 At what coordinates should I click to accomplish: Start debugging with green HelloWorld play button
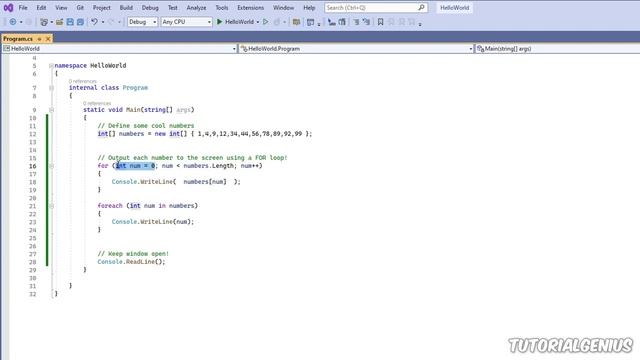click(235, 22)
